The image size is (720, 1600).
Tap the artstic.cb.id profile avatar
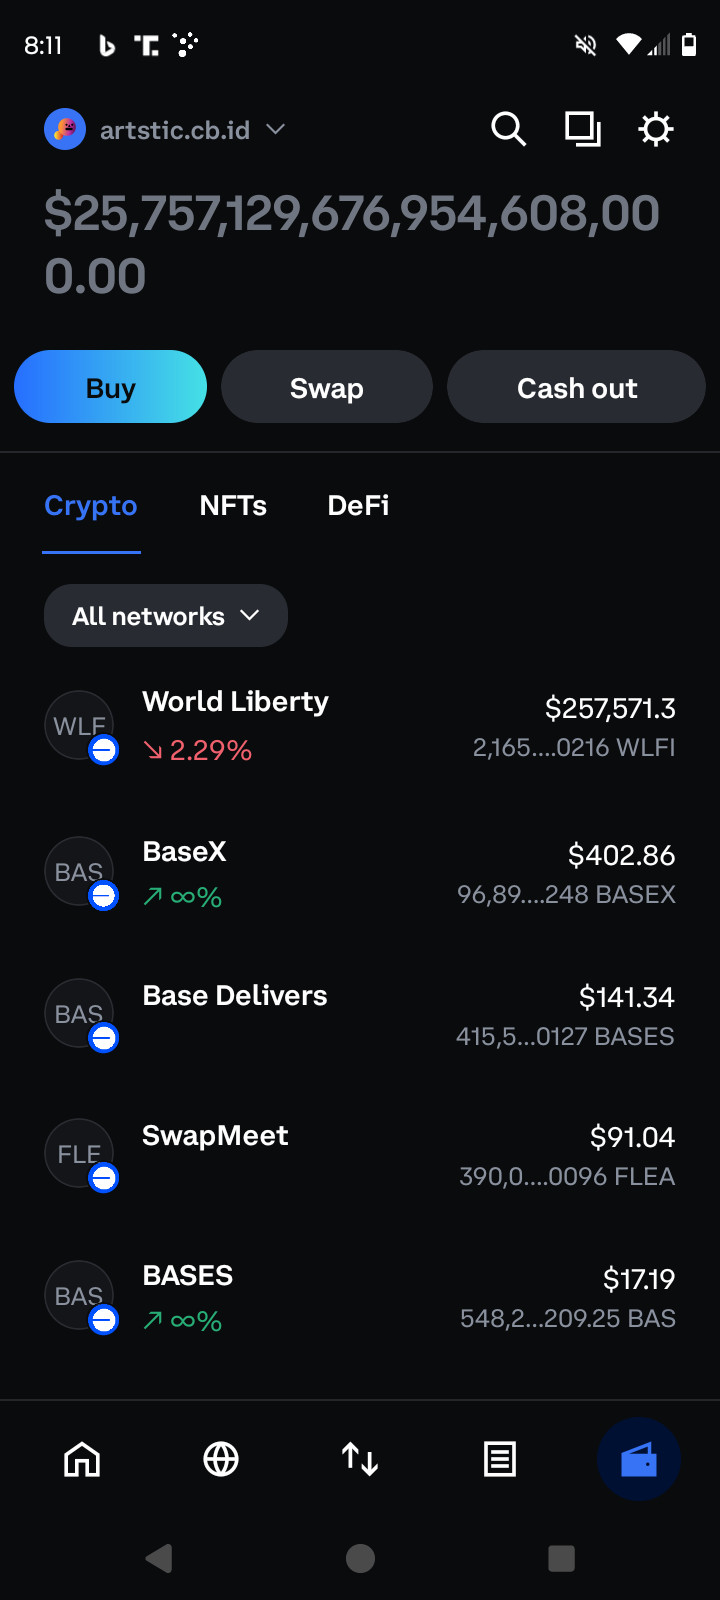pyautogui.click(x=65, y=129)
